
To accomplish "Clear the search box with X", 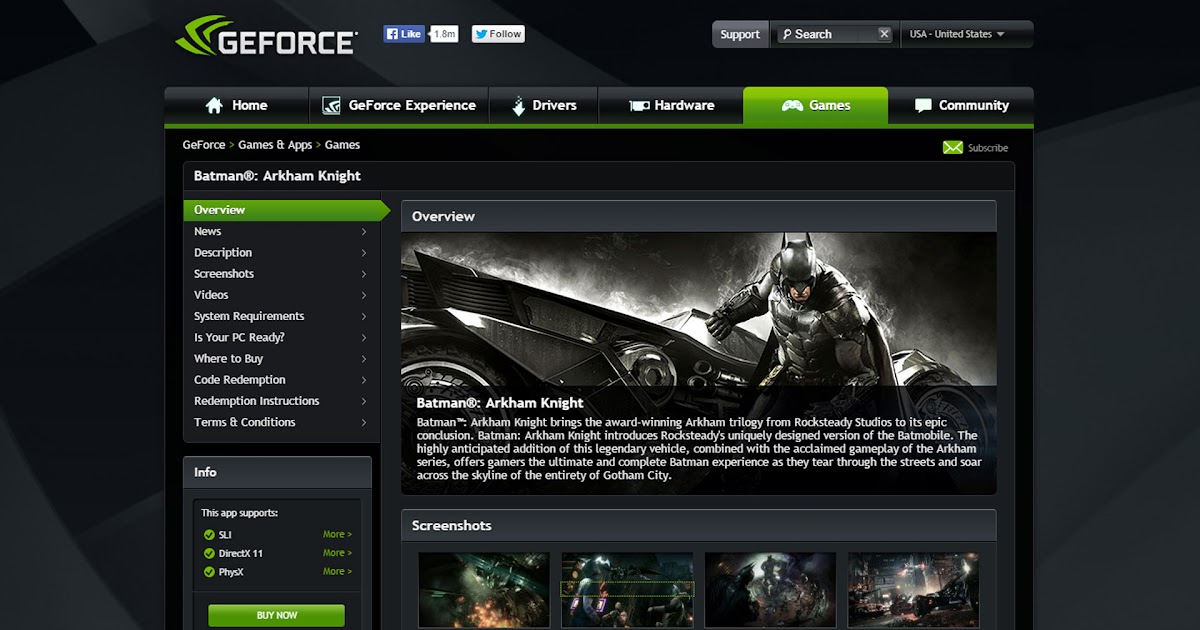I will coord(884,34).
